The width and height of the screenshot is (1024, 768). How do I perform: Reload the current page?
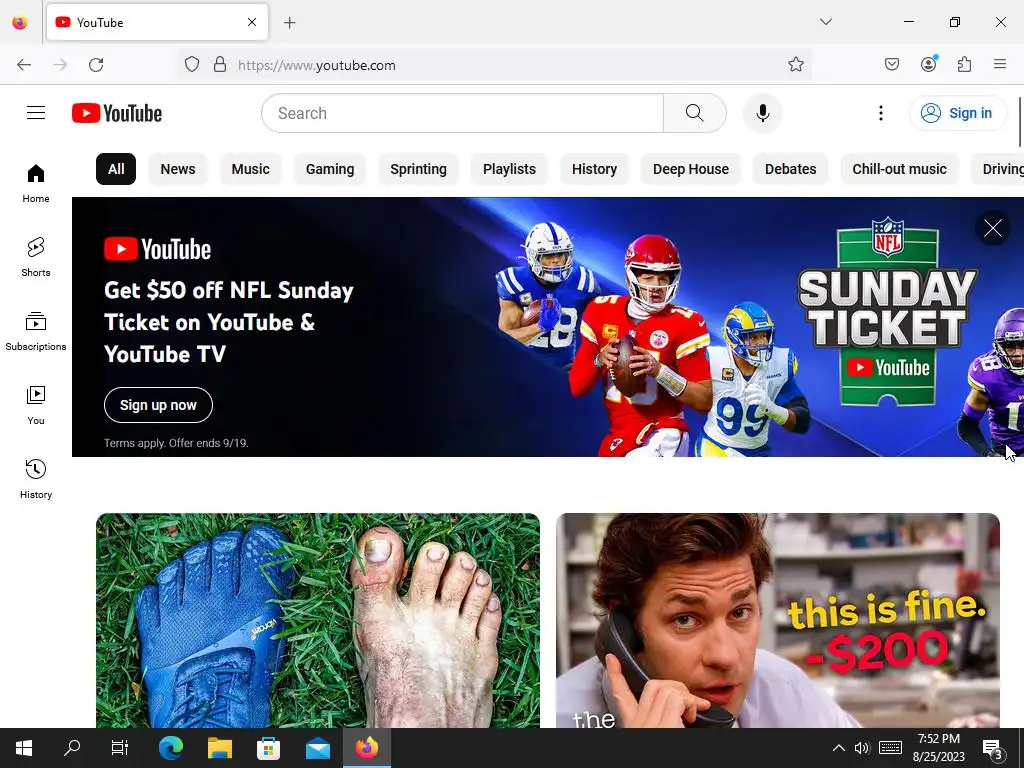pyautogui.click(x=96, y=65)
